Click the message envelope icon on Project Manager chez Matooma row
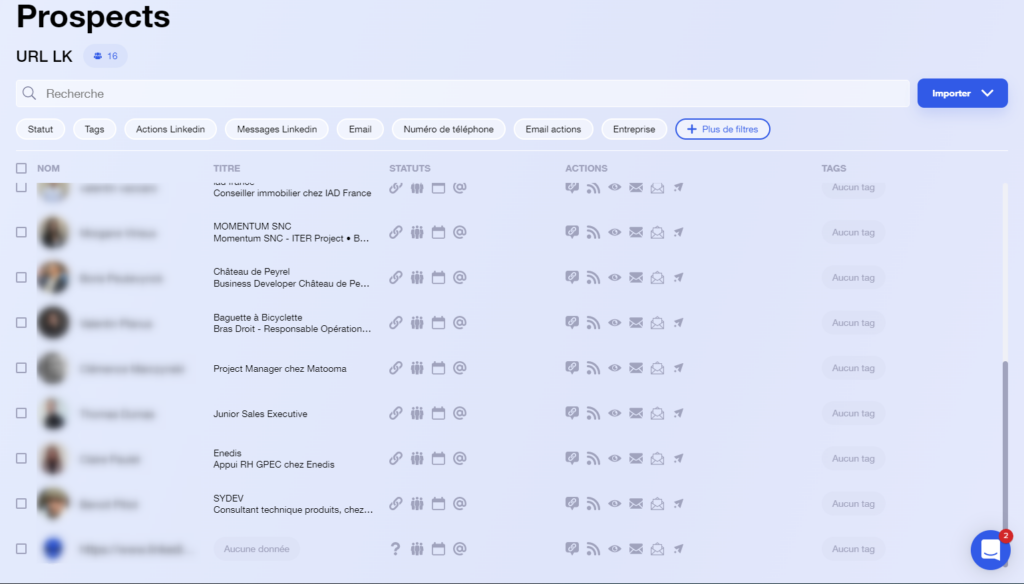 tap(636, 368)
